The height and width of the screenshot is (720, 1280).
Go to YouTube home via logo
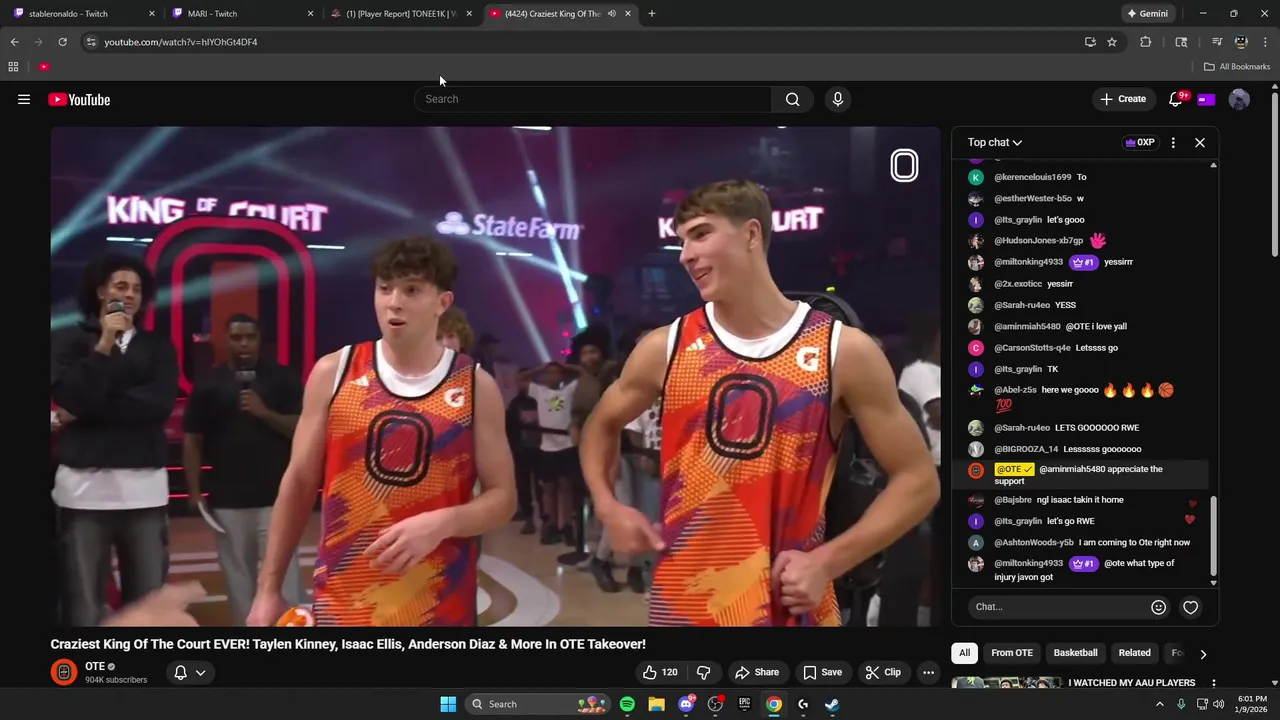pyautogui.click(x=79, y=99)
